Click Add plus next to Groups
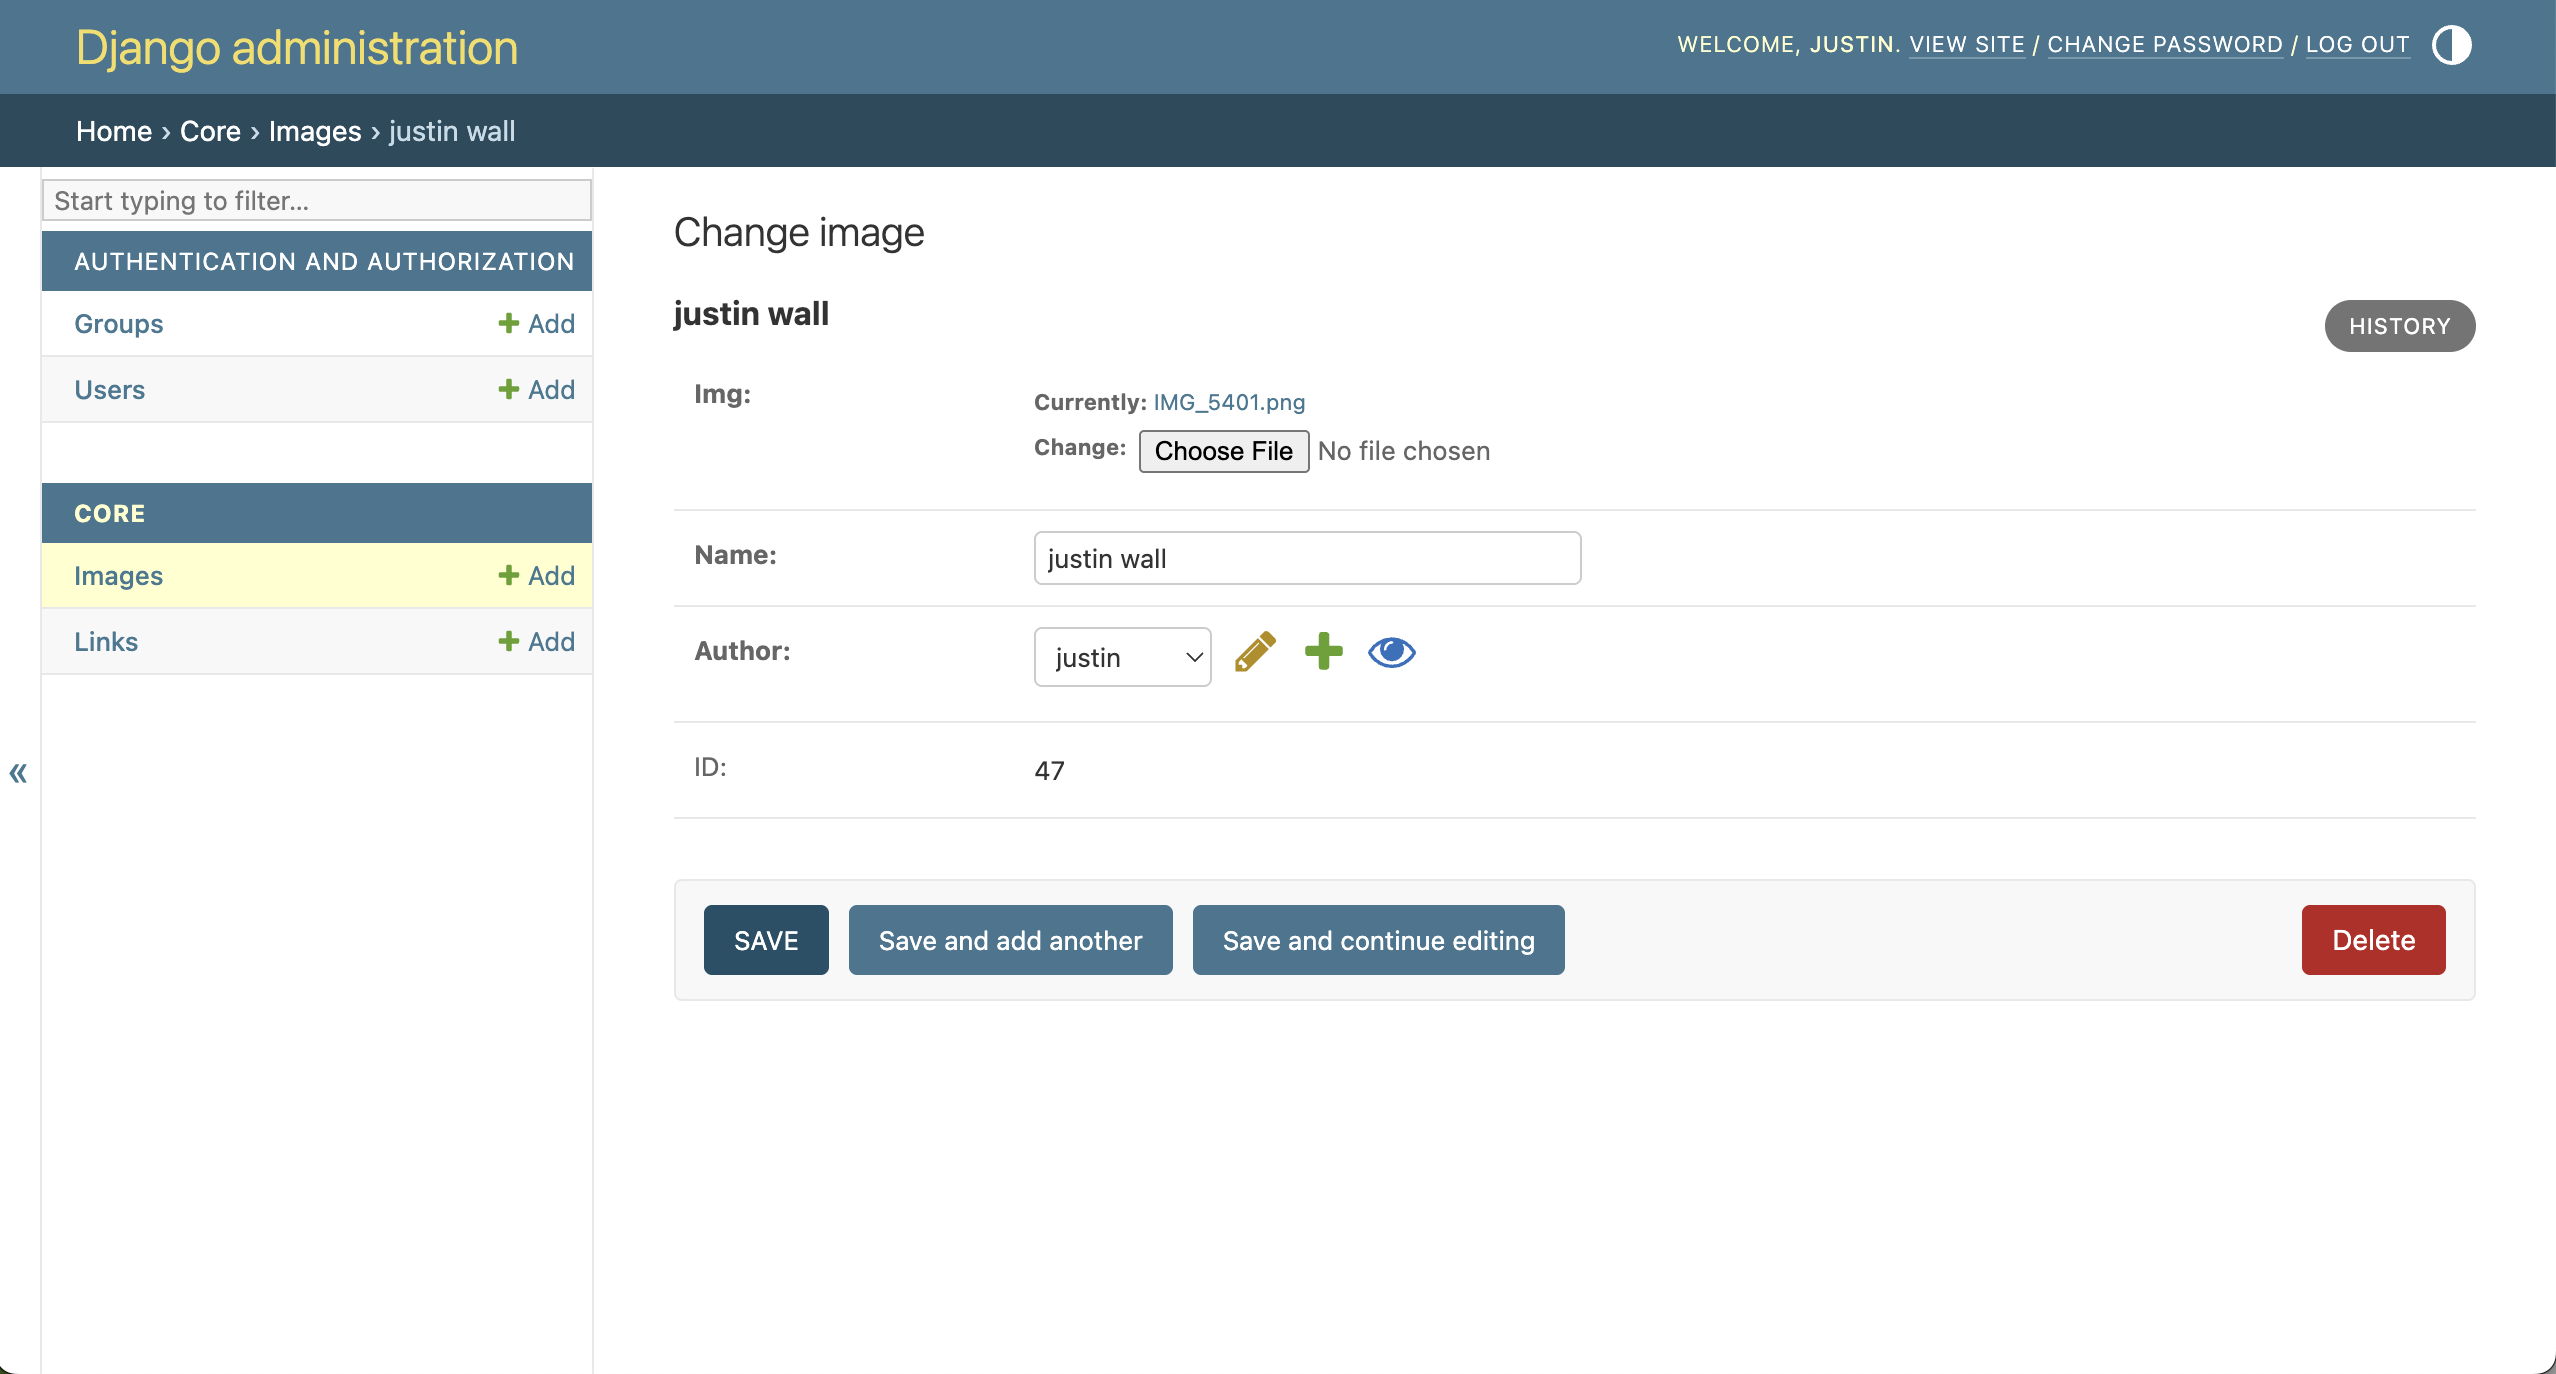The image size is (2556, 1374). [536, 324]
